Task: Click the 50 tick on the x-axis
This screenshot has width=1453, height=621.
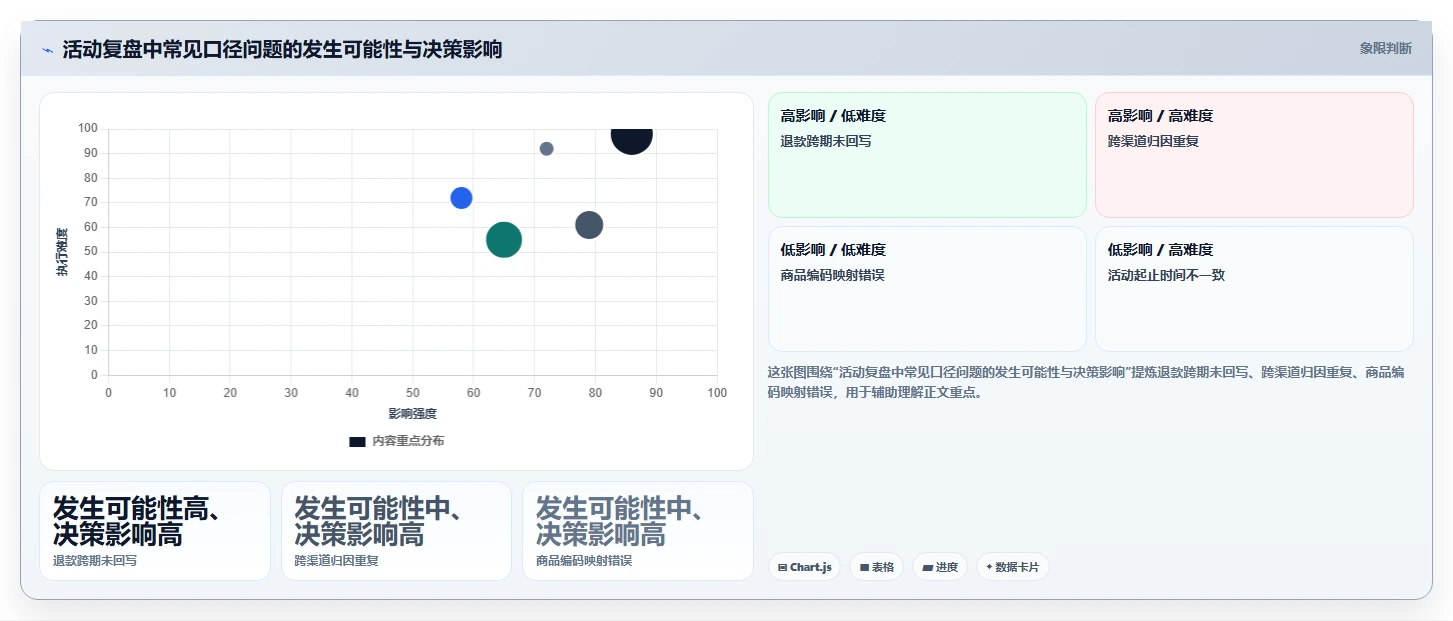Action: [x=412, y=393]
